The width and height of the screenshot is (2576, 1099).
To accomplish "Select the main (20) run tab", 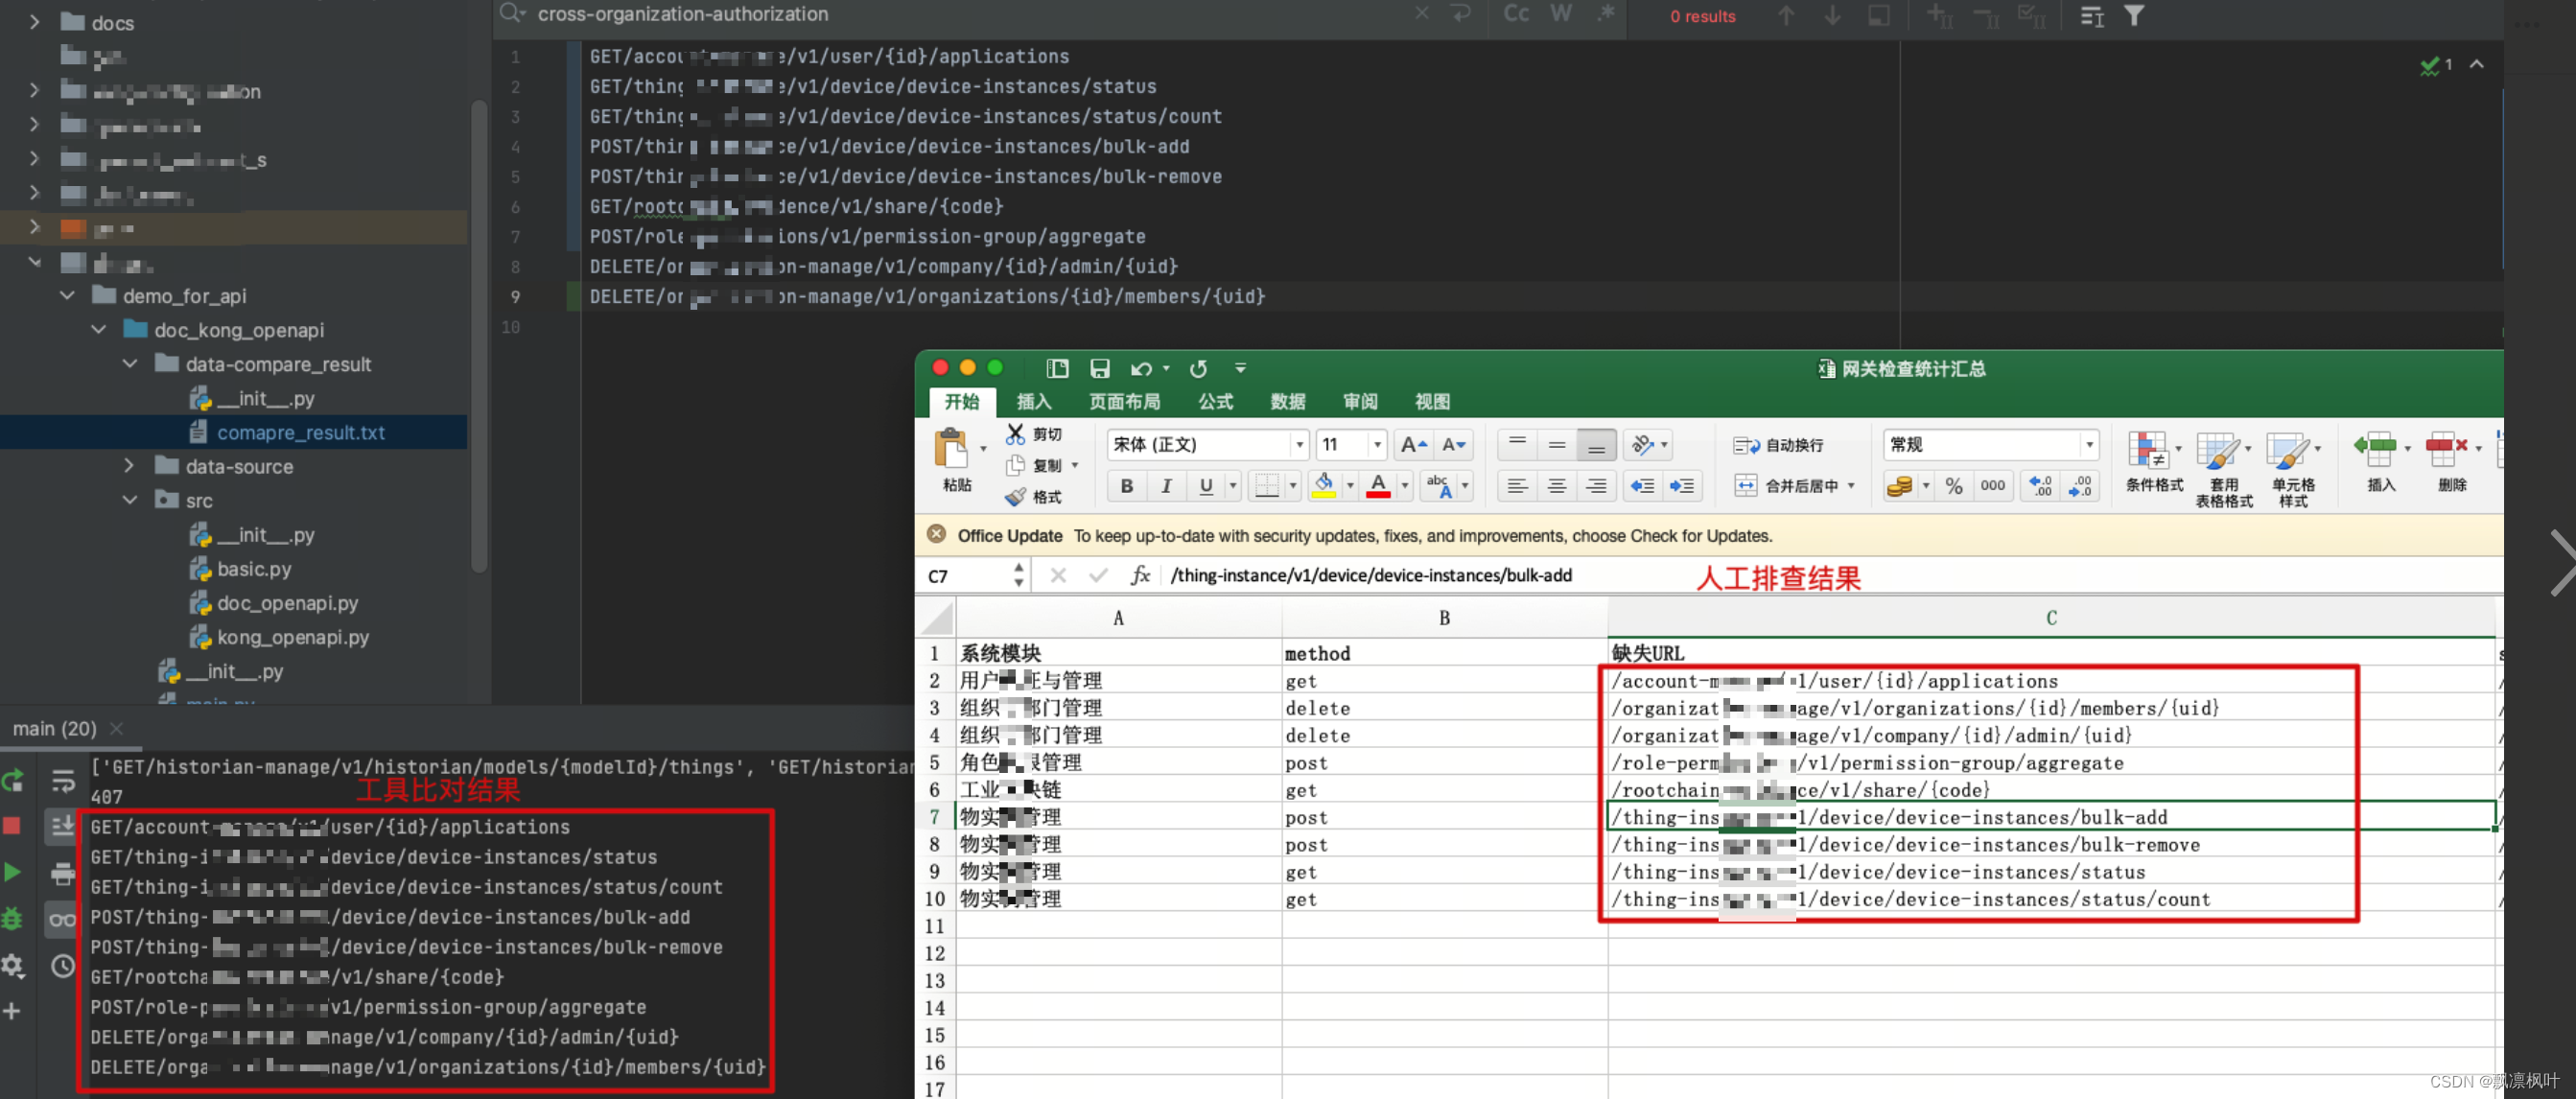I will coord(55,729).
